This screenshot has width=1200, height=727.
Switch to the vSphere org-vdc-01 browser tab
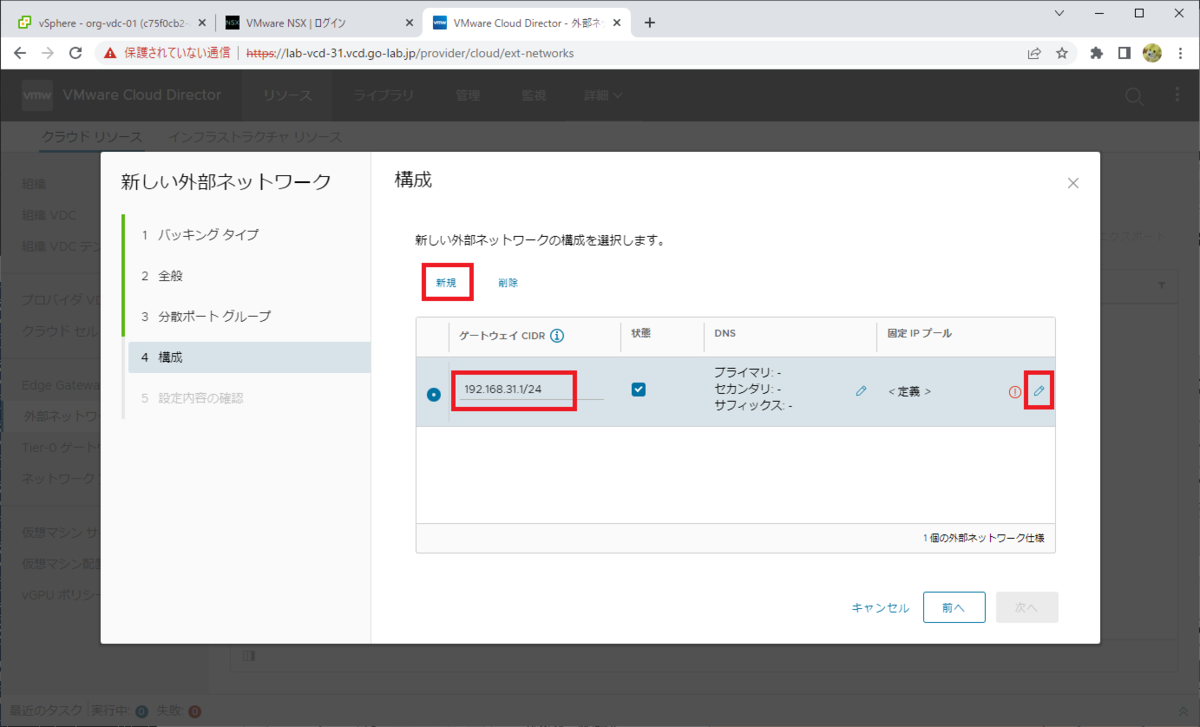click(x=110, y=23)
